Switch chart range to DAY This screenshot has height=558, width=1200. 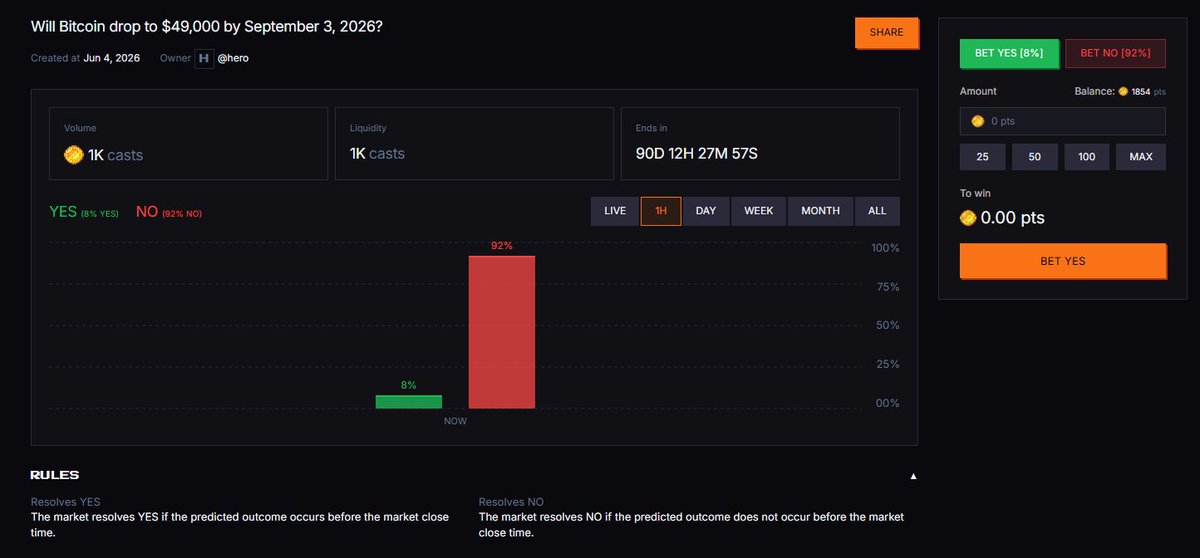pos(706,211)
